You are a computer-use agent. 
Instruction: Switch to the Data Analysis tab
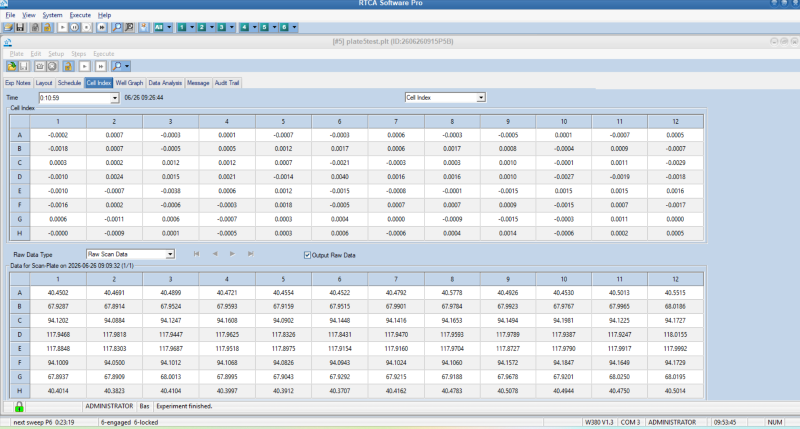coord(165,83)
